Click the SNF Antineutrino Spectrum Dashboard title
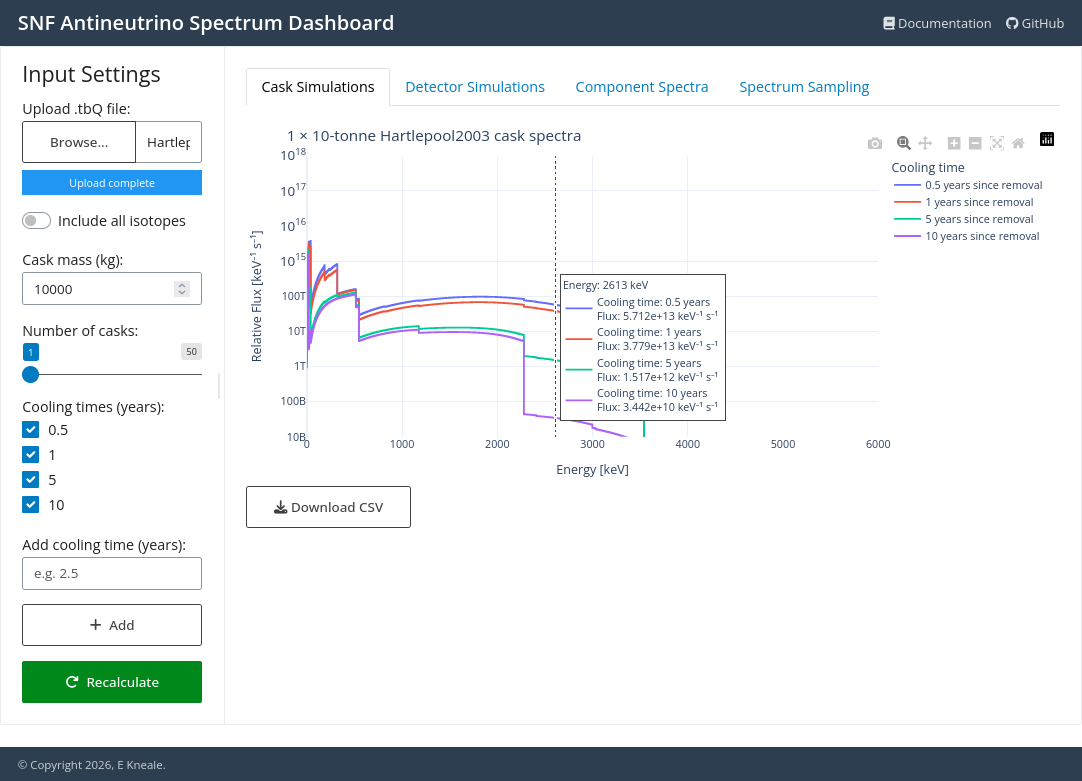This screenshot has height=781, width=1082. (x=206, y=23)
